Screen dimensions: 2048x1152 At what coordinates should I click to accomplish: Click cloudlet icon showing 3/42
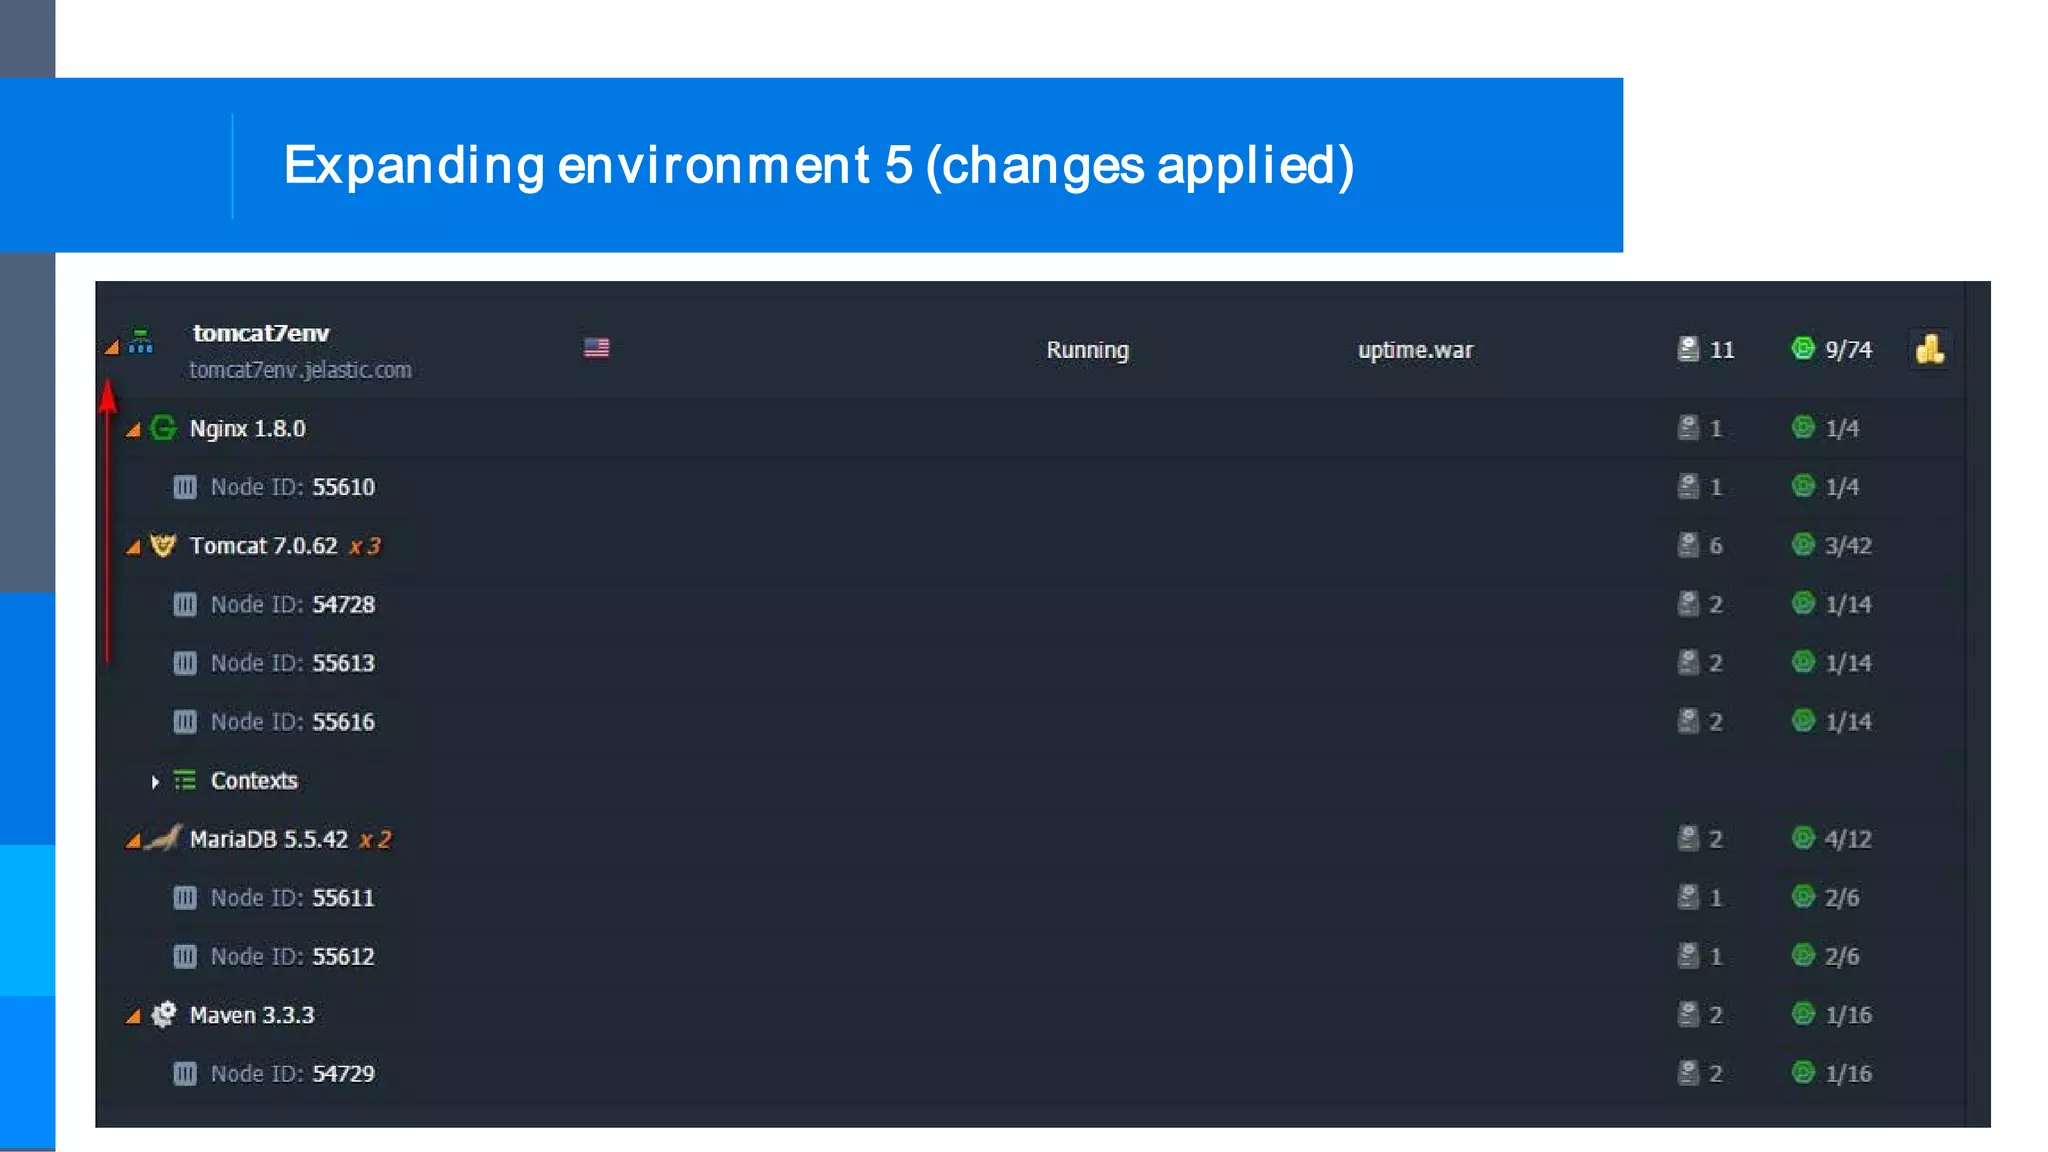[x=1803, y=544]
